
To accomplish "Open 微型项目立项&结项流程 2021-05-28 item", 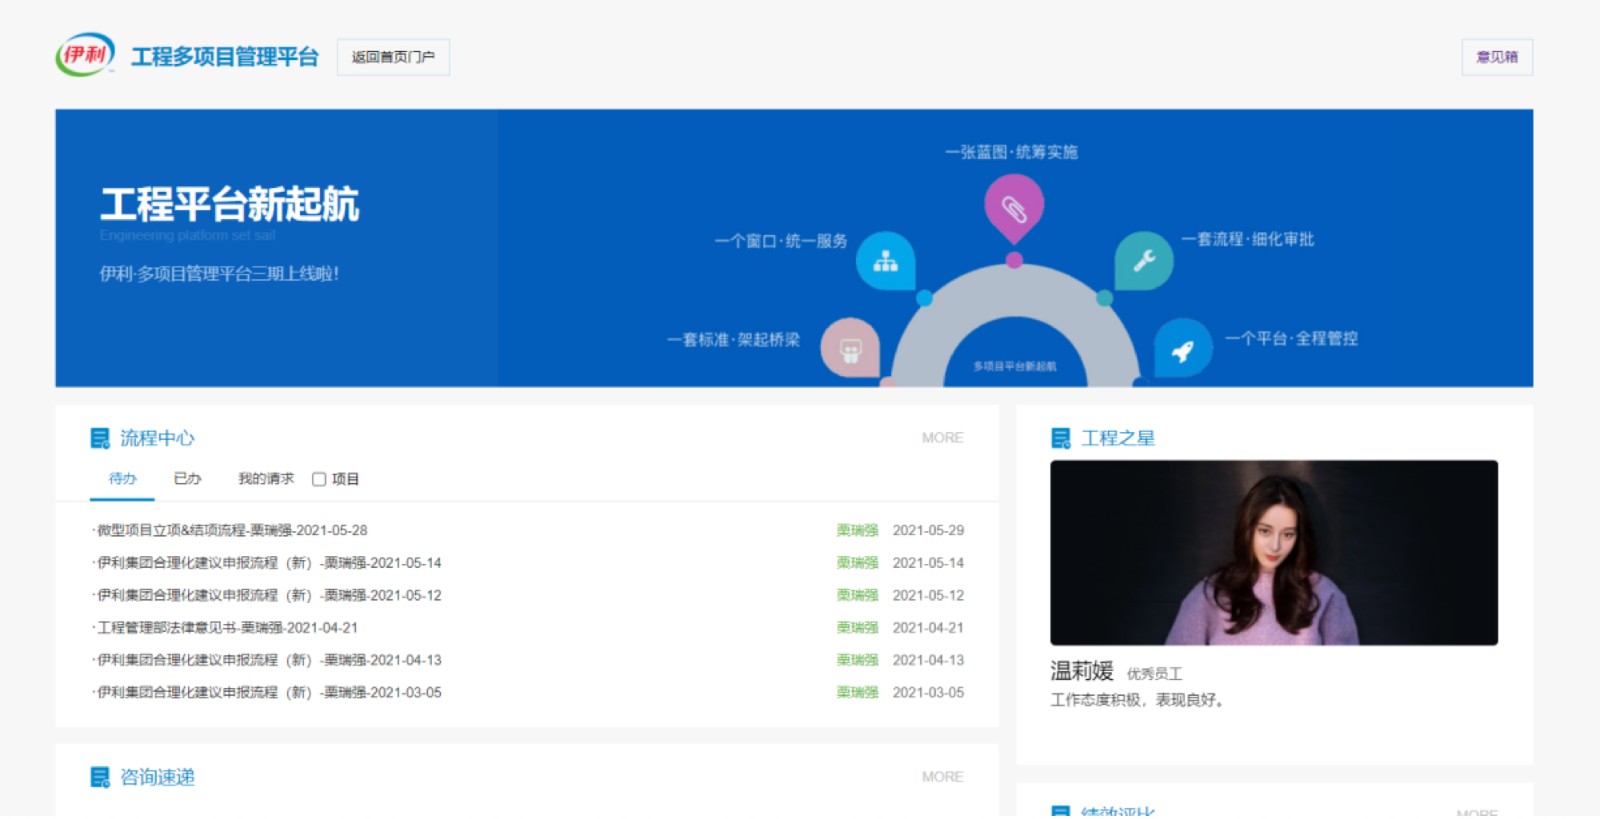I will click(230, 530).
